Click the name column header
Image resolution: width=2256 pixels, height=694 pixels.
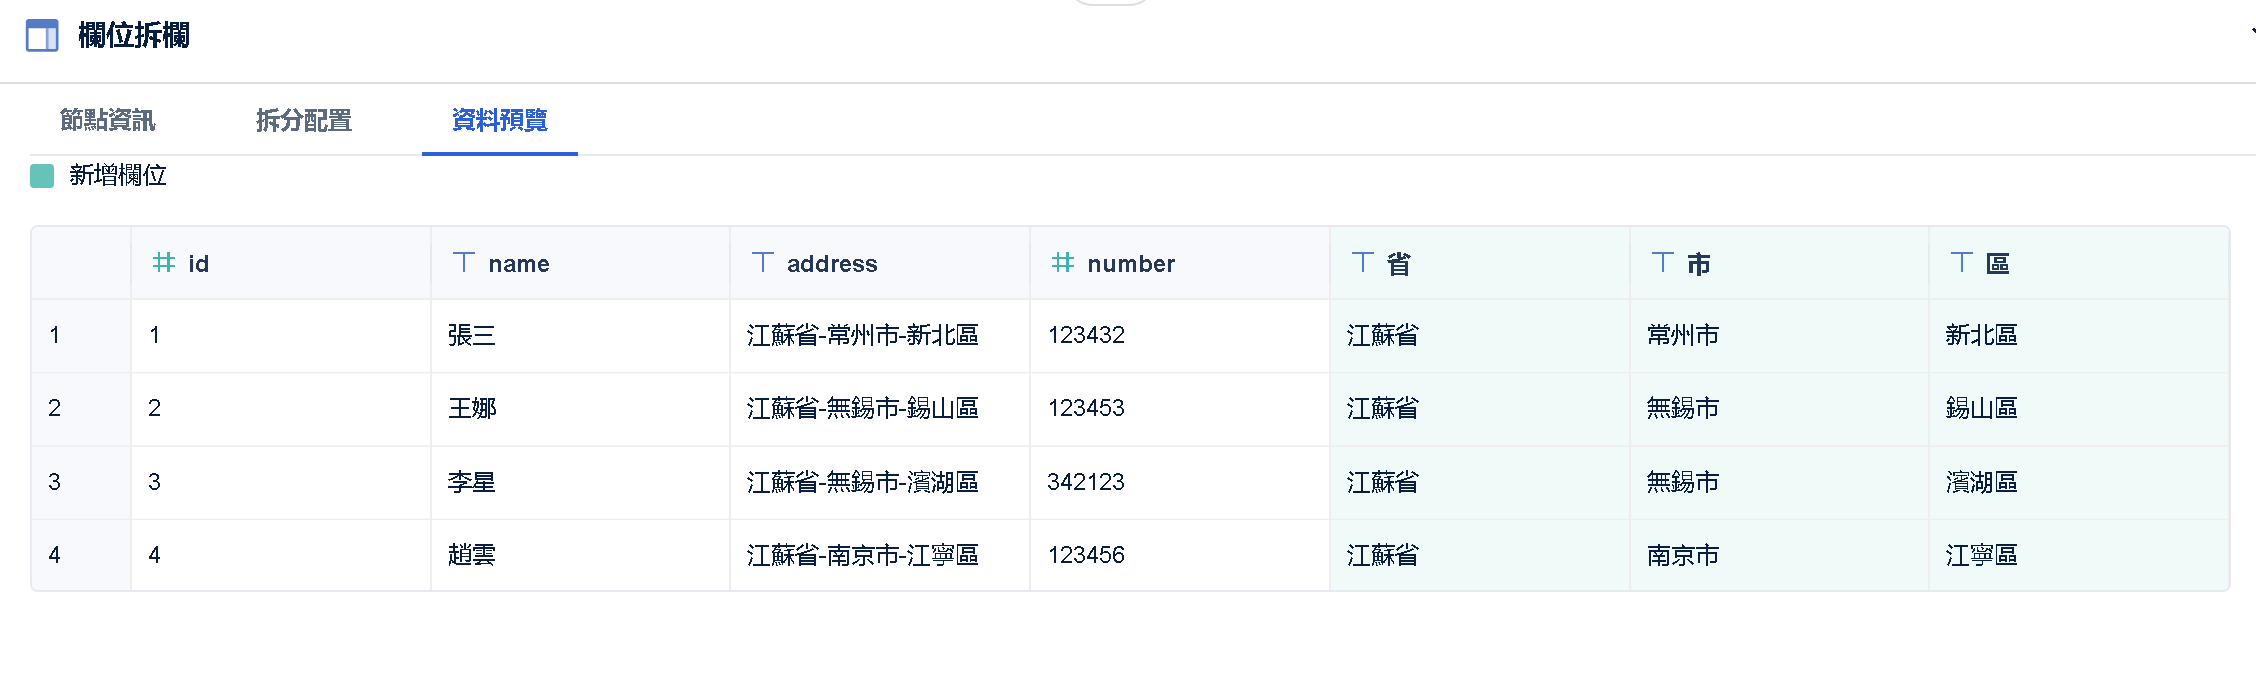click(x=519, y=264)
